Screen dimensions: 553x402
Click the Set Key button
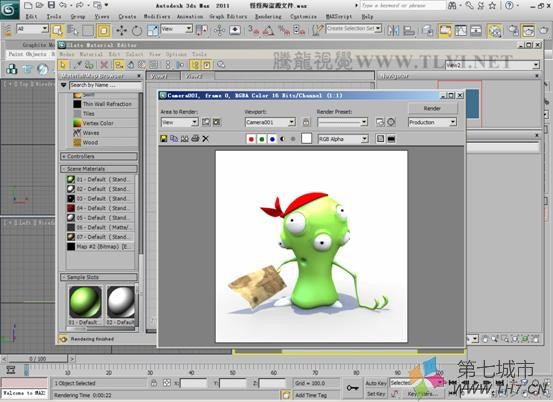(x=376, y=394)
